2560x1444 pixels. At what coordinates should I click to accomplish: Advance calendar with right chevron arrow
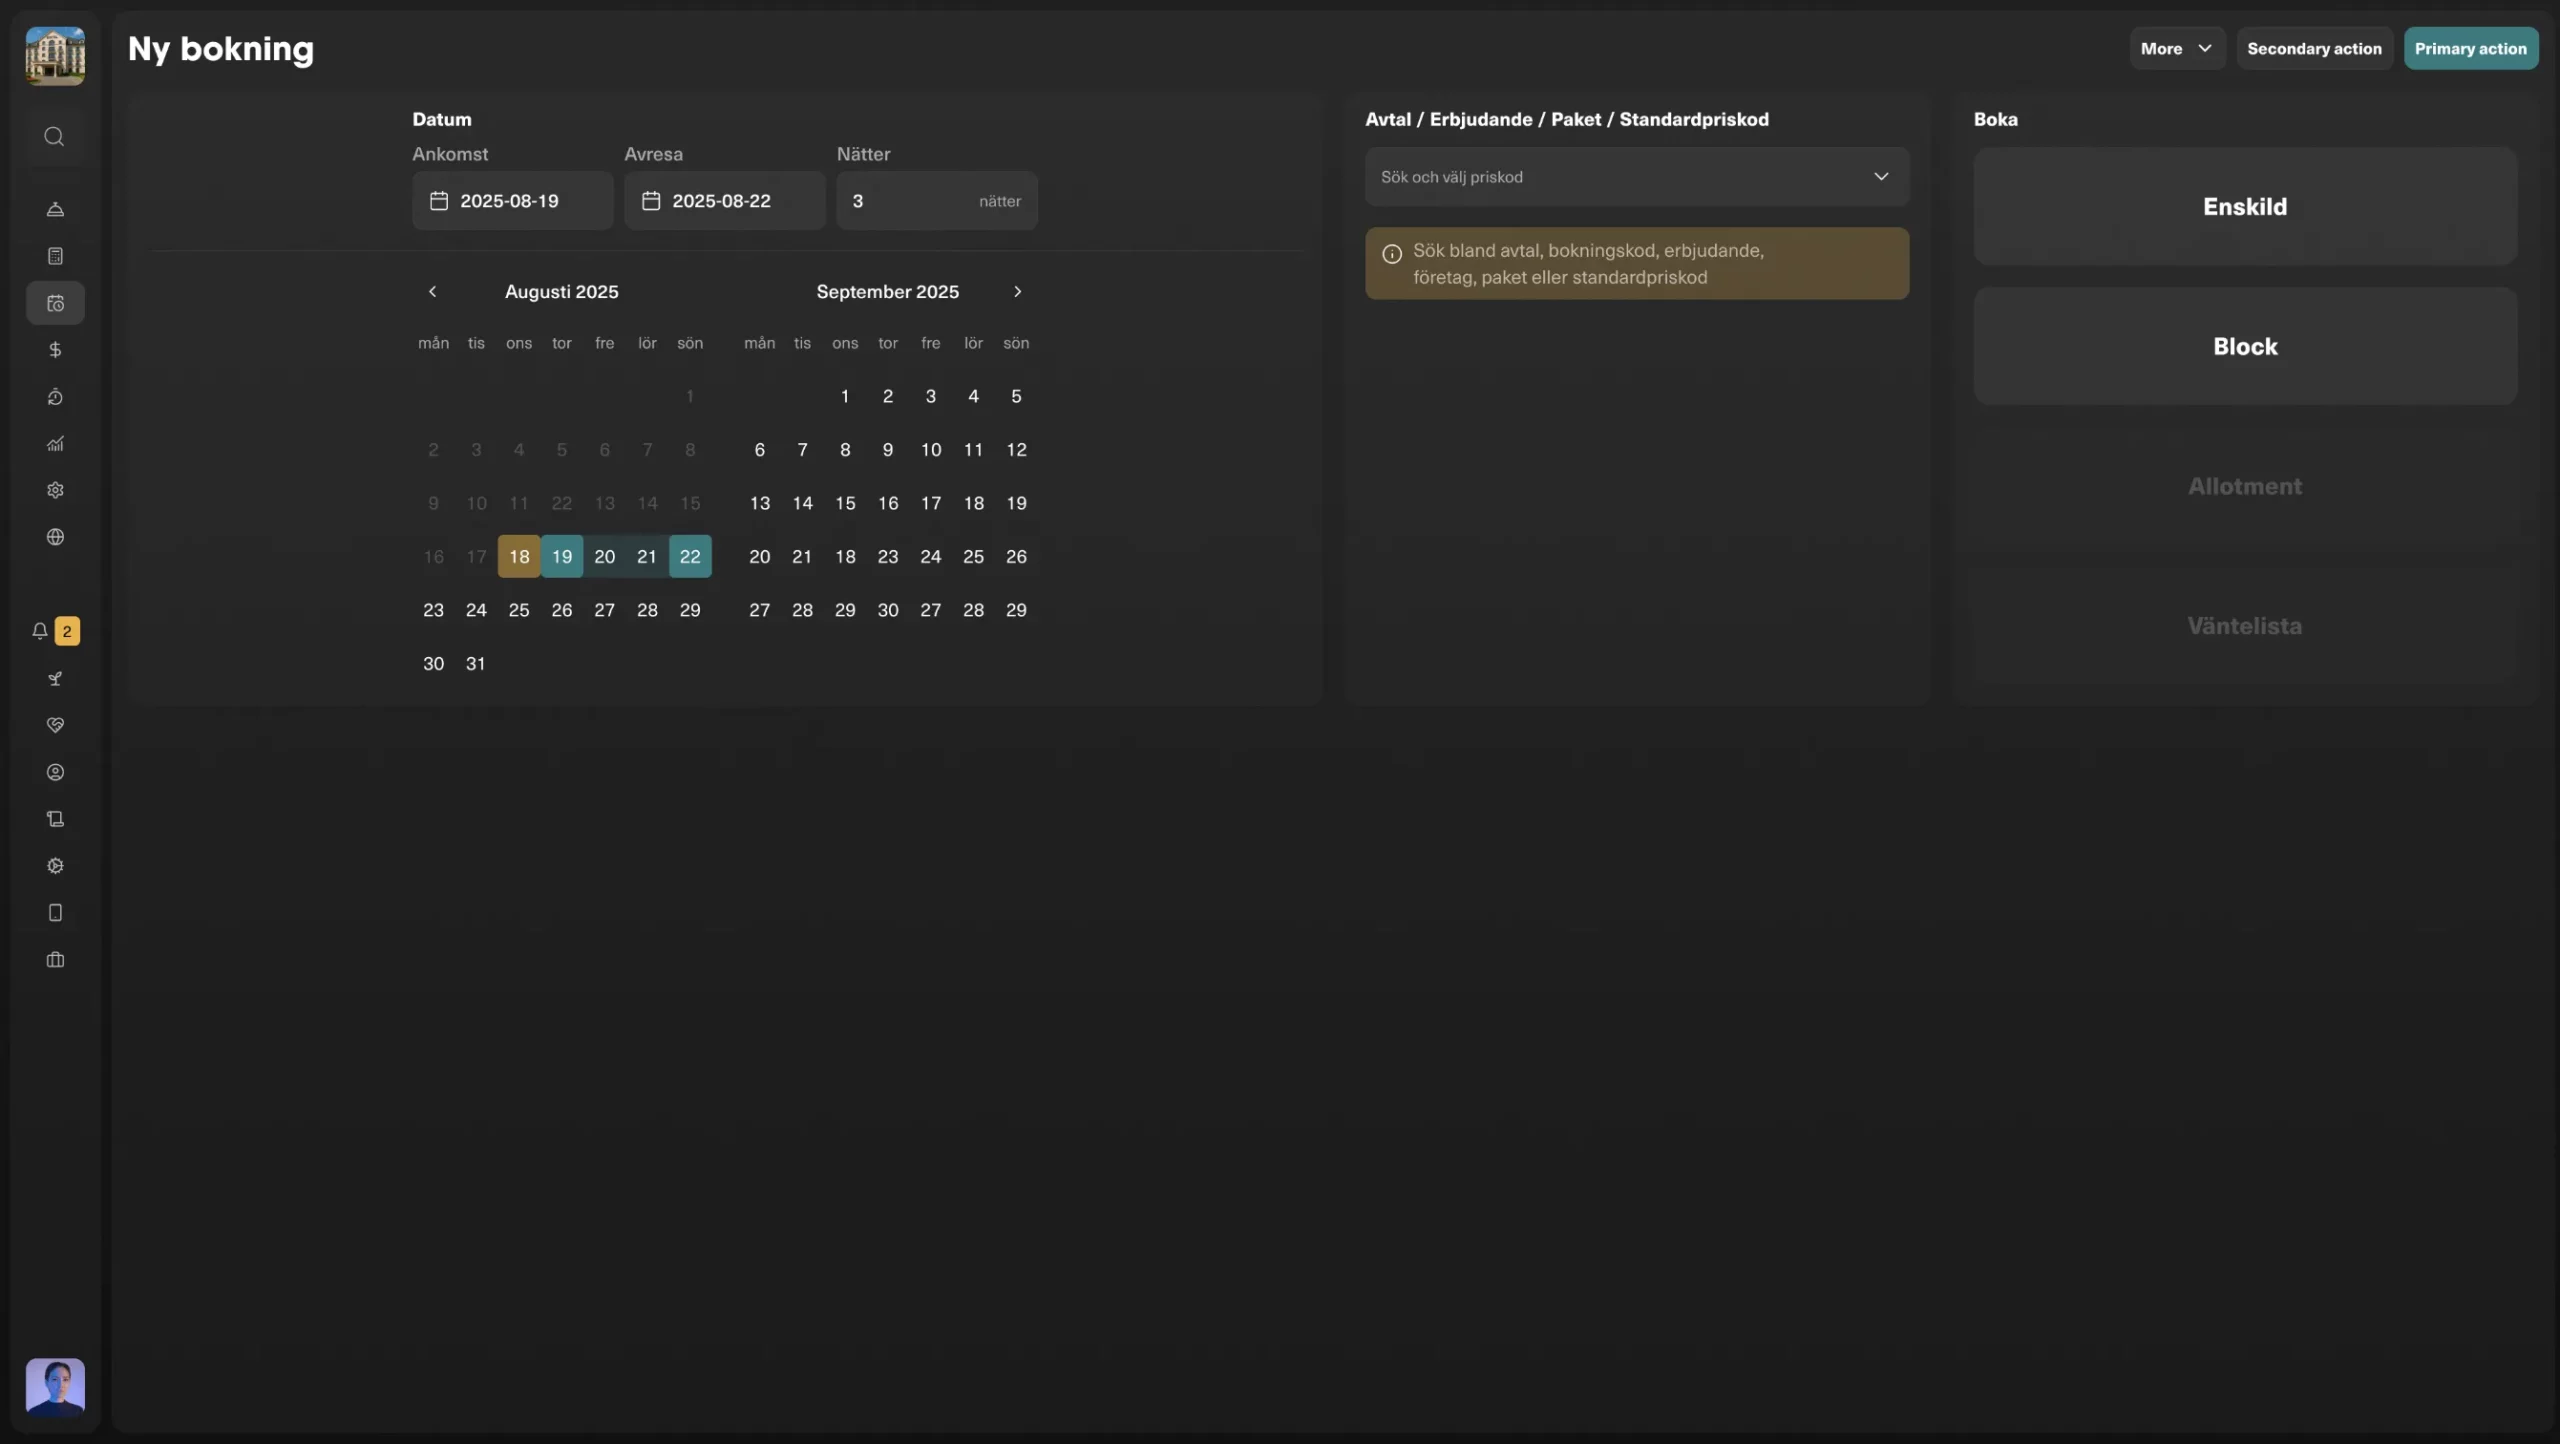pyautogui.click(x=1017, y=291)
